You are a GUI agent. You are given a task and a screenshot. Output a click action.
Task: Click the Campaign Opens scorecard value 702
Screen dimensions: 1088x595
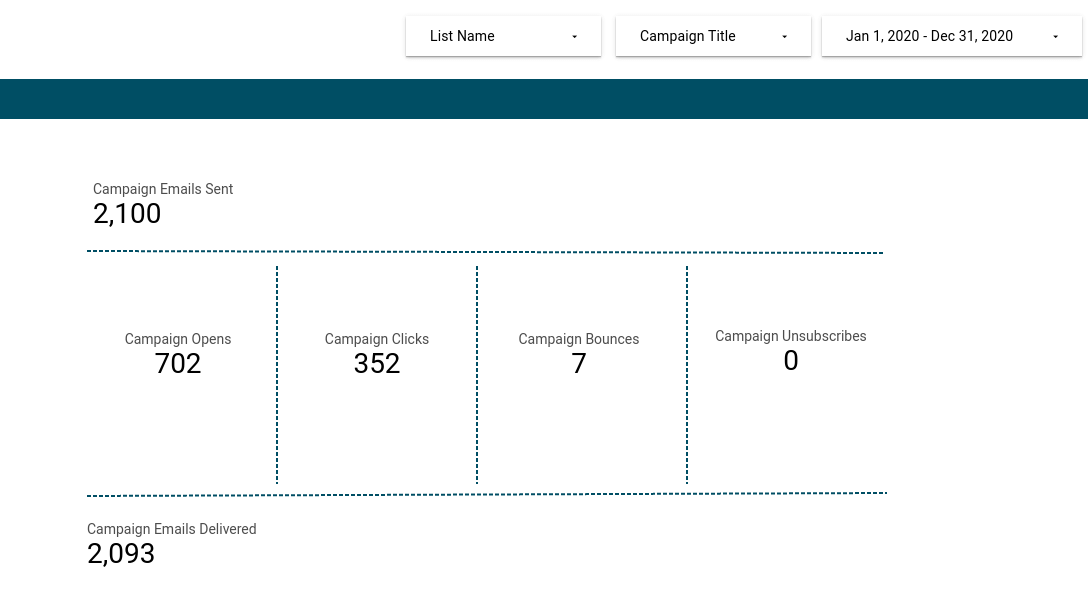[177, 363]
